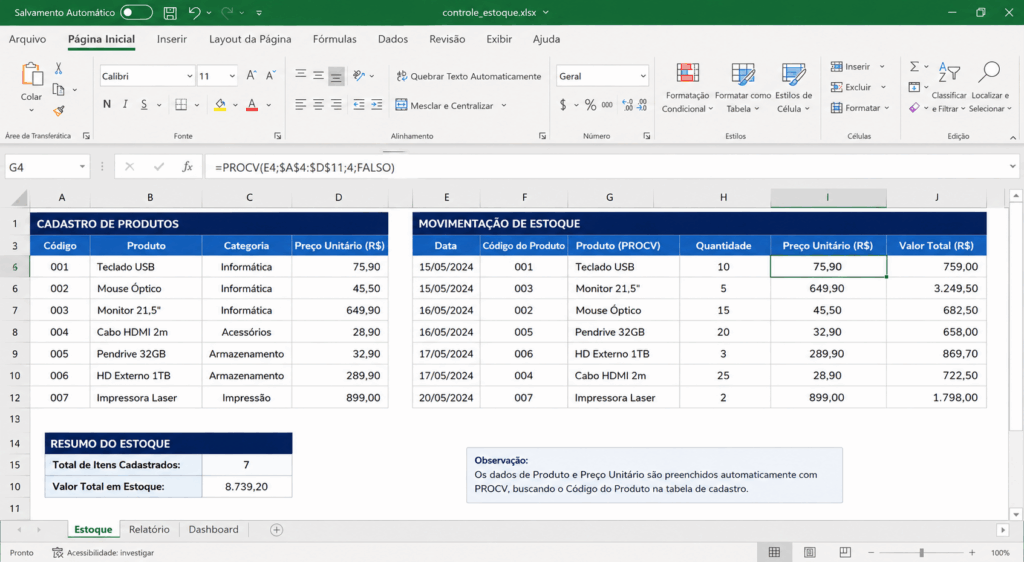Viewport: 1024px width, 562px height.
Task: Apply the red font color A
Action: point(252,104)
